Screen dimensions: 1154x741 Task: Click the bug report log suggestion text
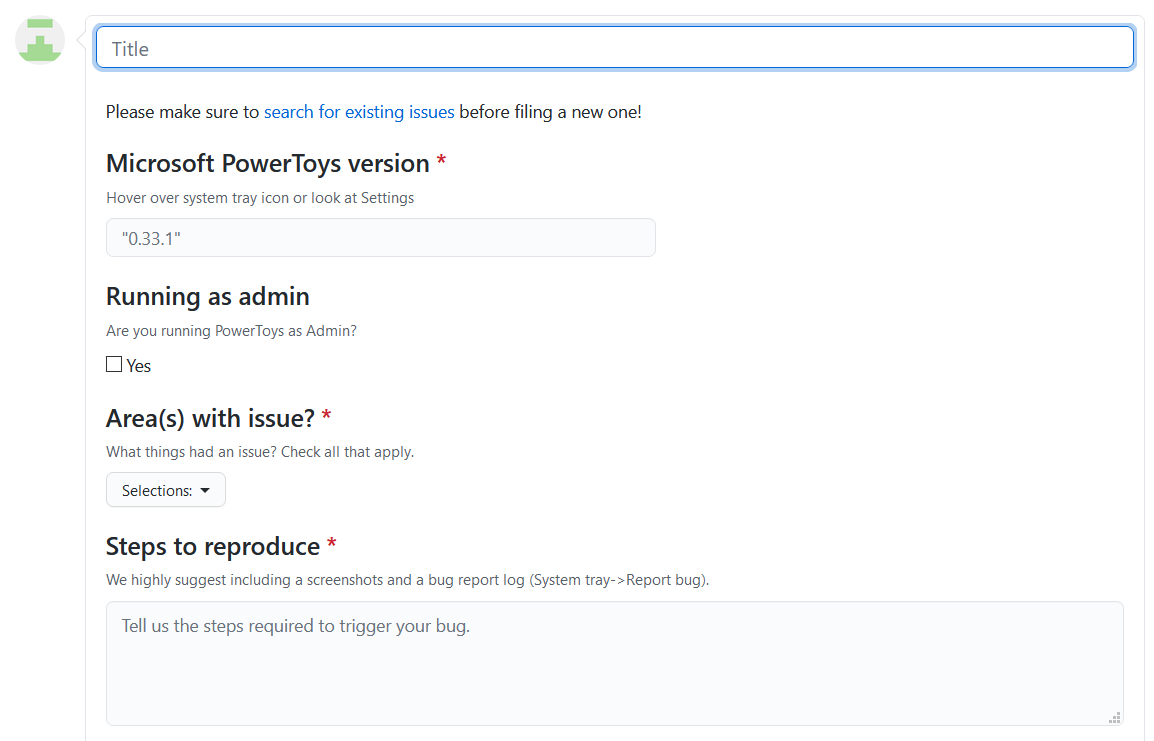(408, 580)
